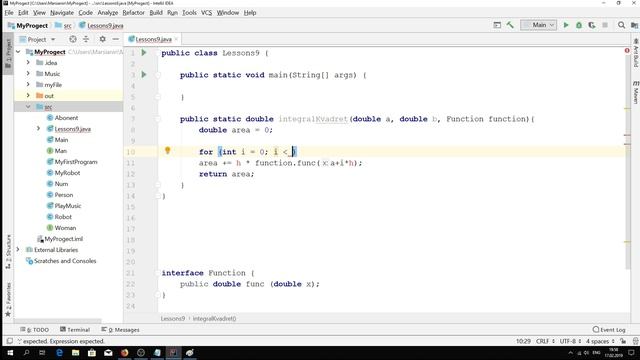Open the Edge browser in taskbar
Image resolution: width=640 pixels, height=360 pixels.
pos(59,353)
